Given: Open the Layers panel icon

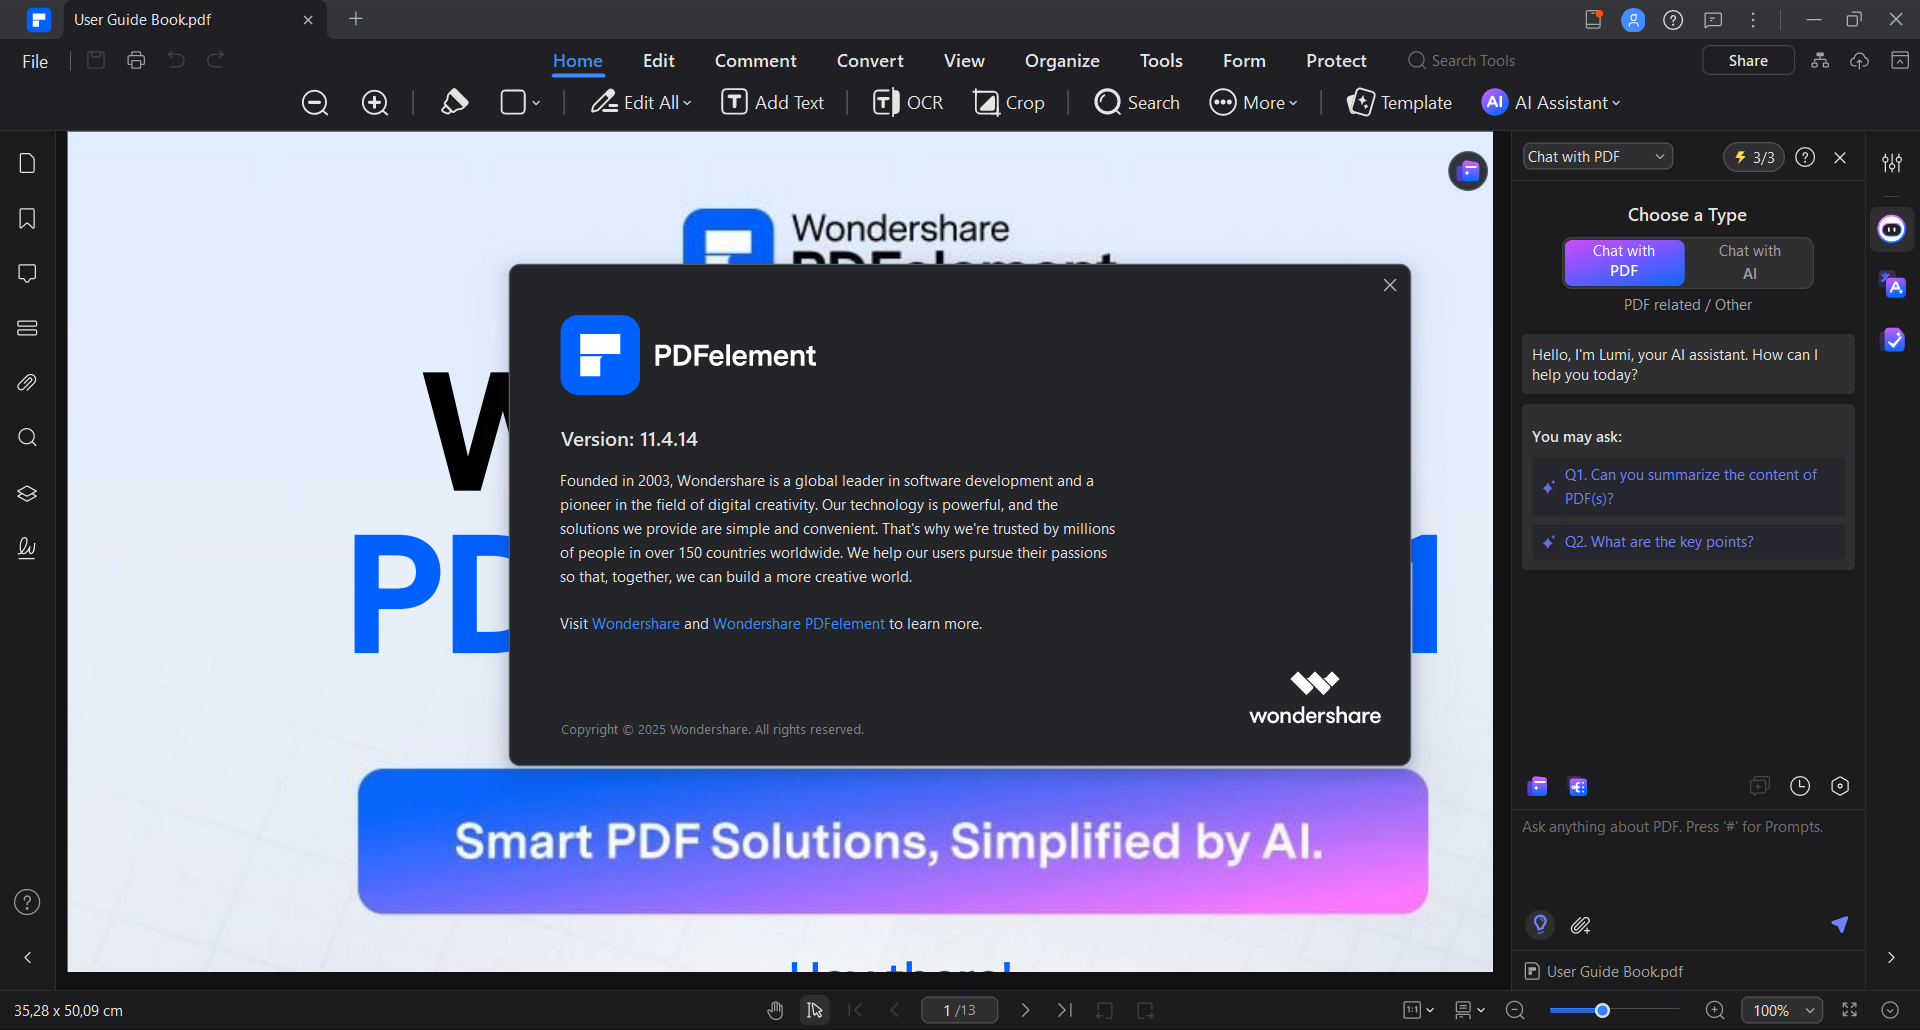Looking at the screenshot, I should [x=27, y=493].
